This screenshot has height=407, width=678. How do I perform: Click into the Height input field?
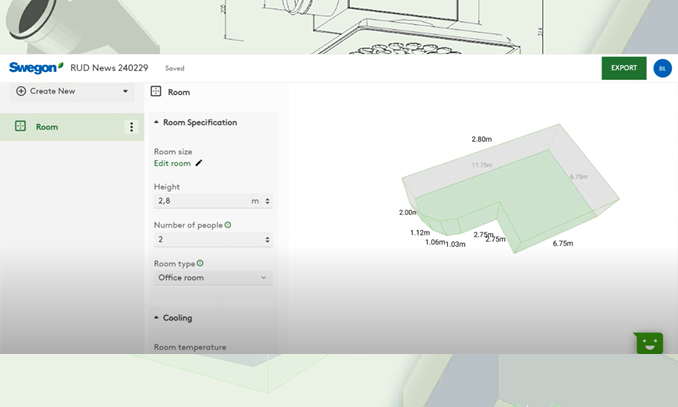point(200,201)
